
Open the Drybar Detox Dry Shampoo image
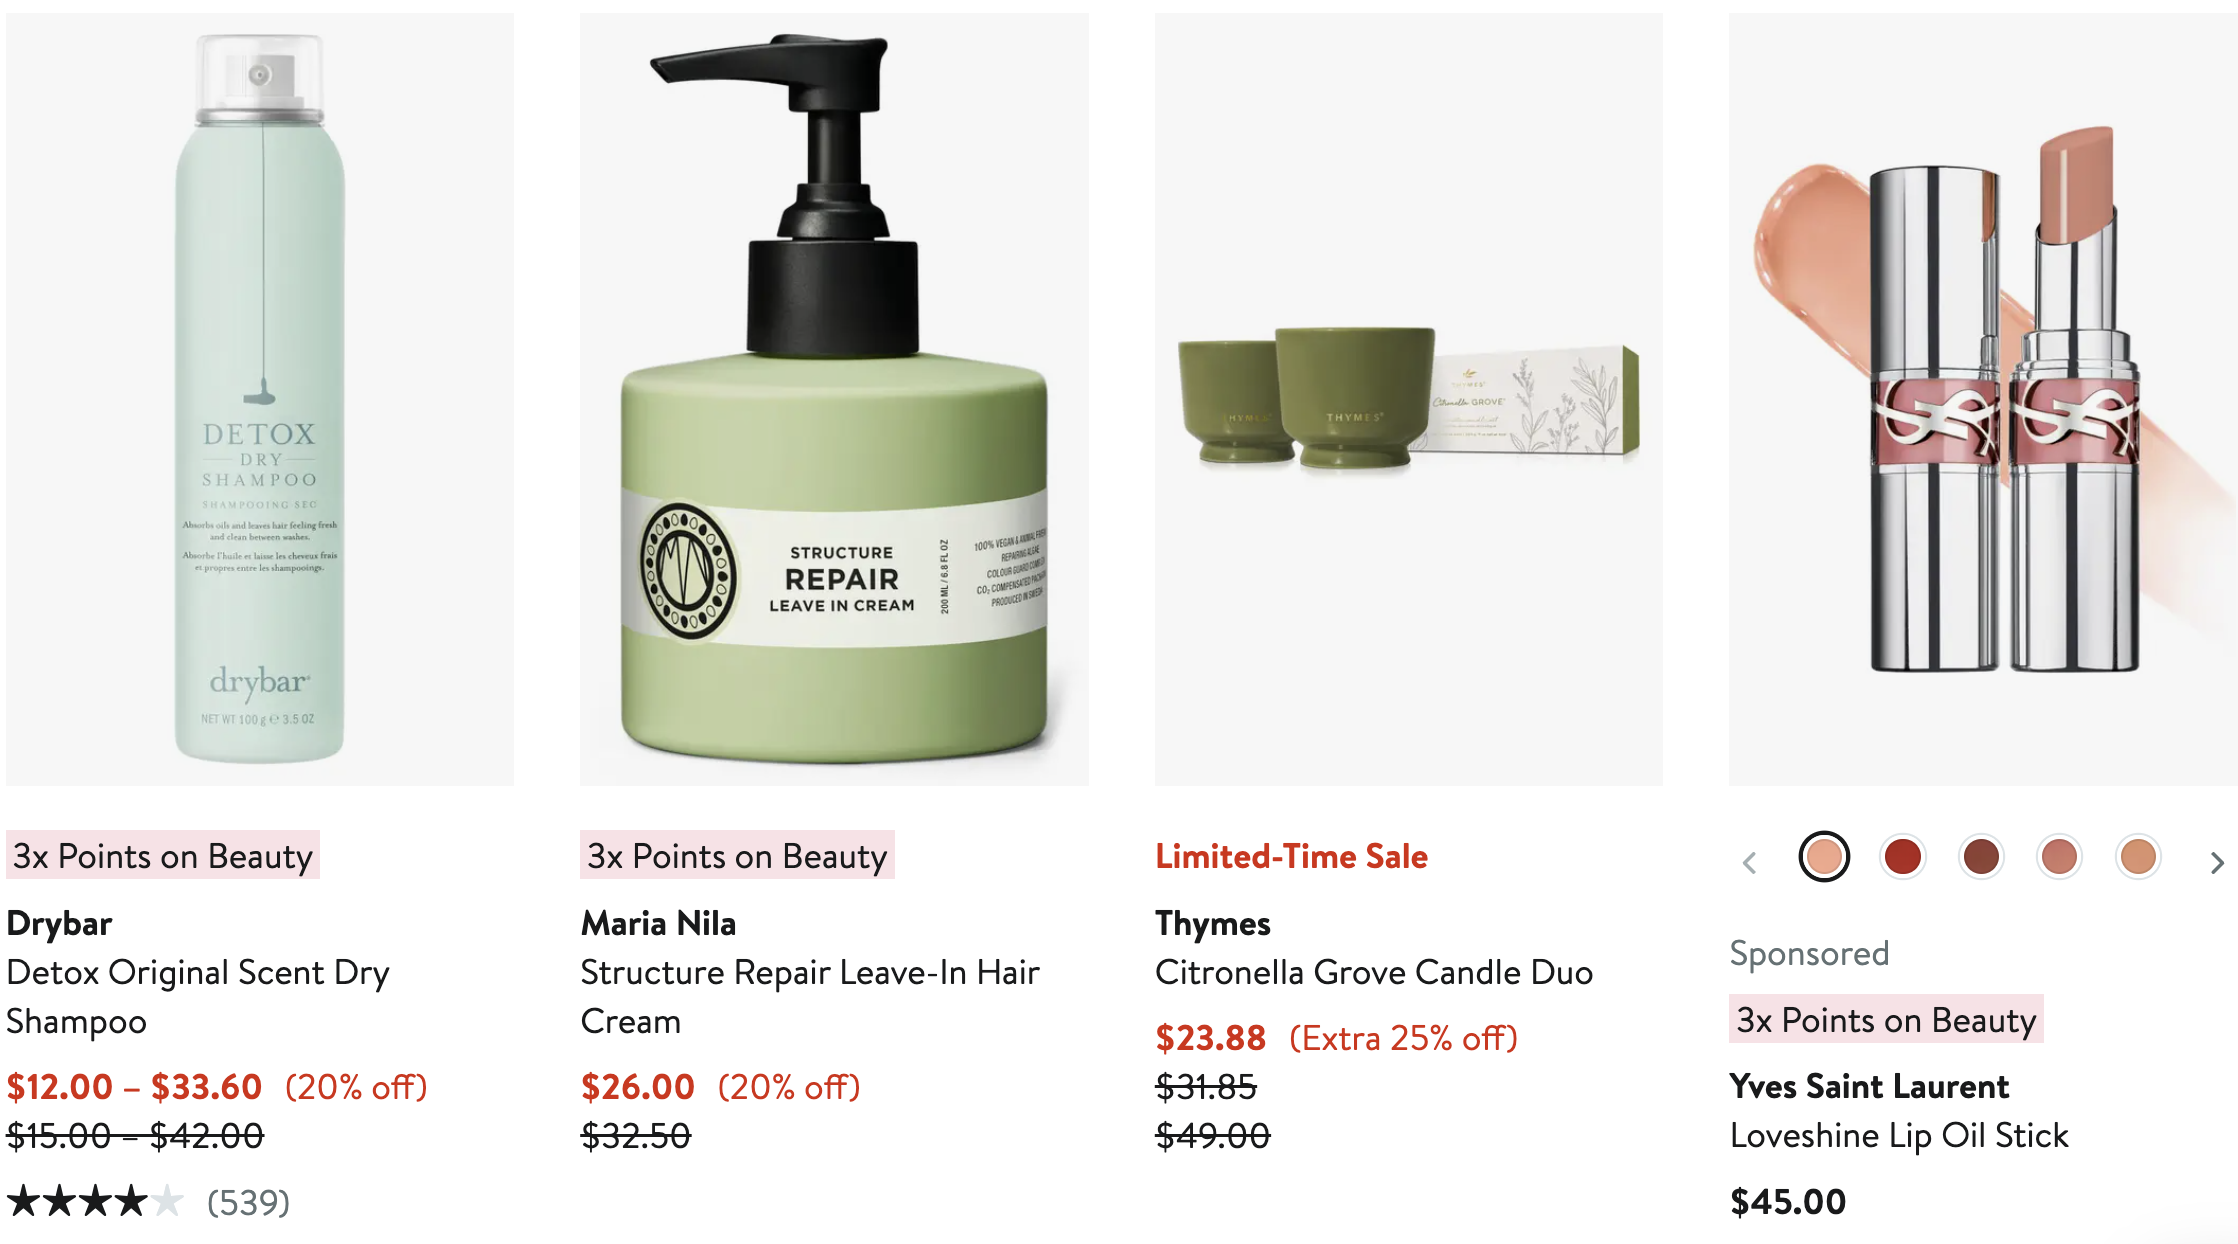click(x=260, y=399)
